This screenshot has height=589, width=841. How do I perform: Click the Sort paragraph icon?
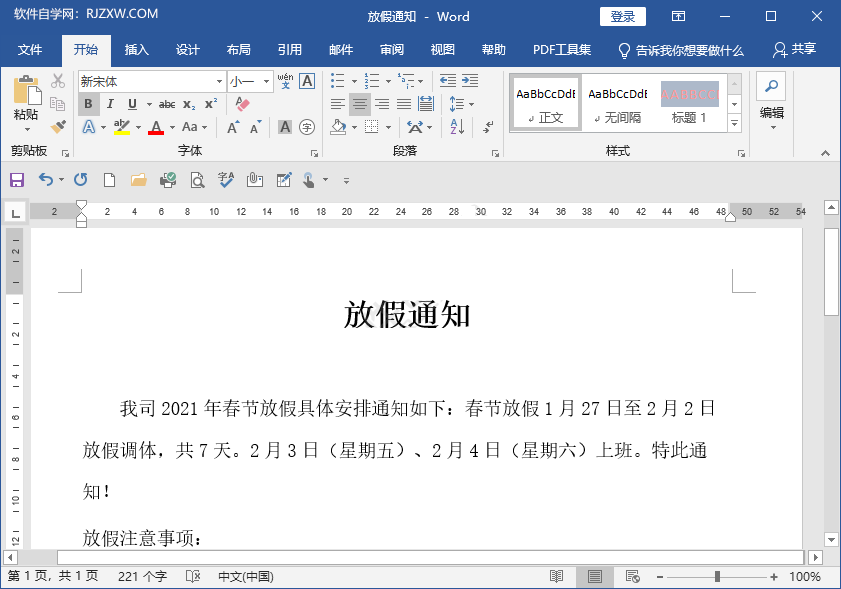[456, 127]
